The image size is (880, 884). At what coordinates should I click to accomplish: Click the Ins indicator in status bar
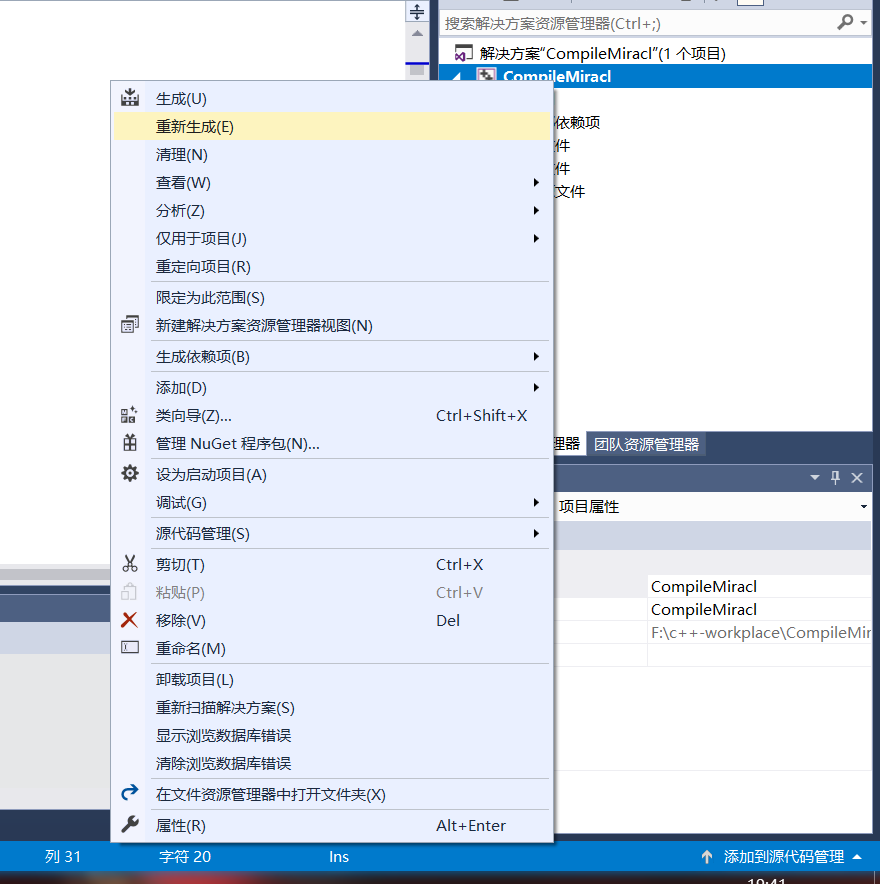point(339,857)
